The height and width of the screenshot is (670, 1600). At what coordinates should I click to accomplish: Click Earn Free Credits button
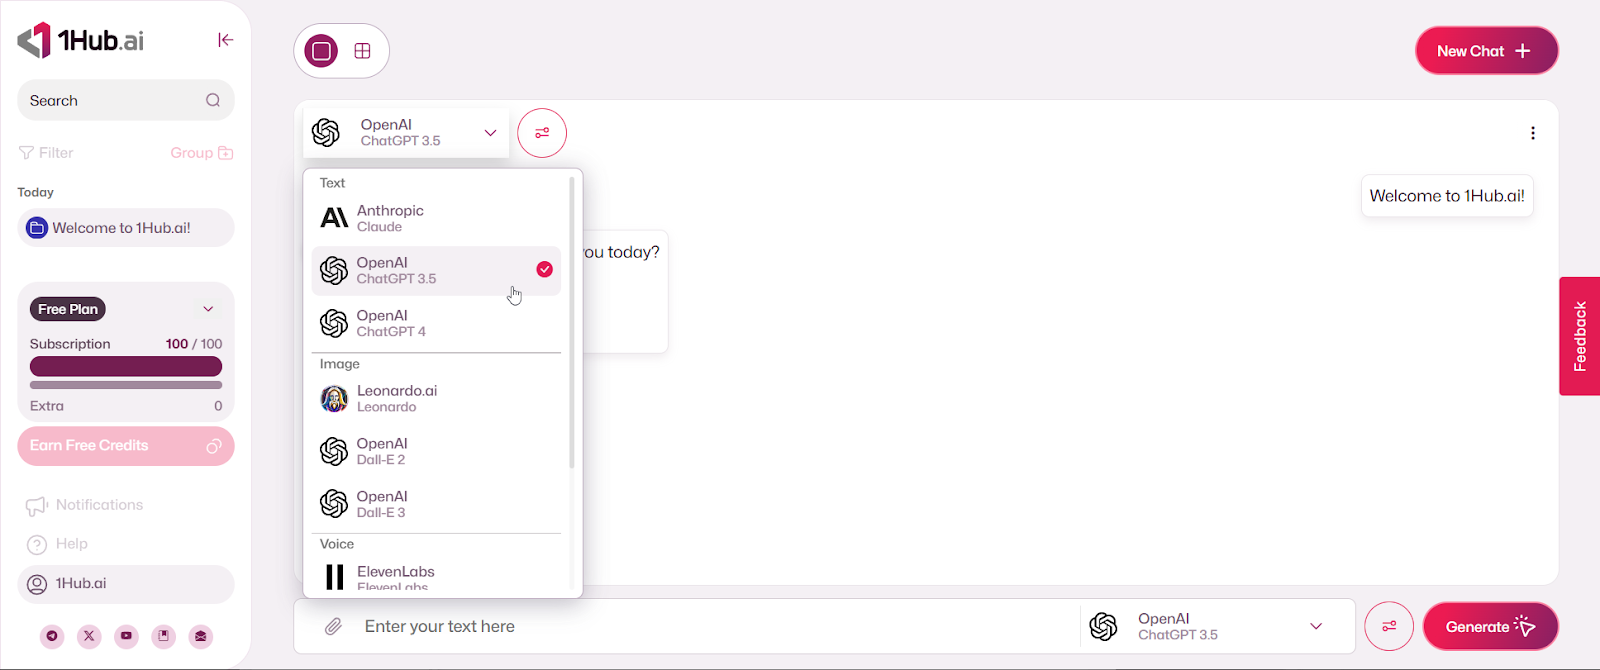pos(126,446)
